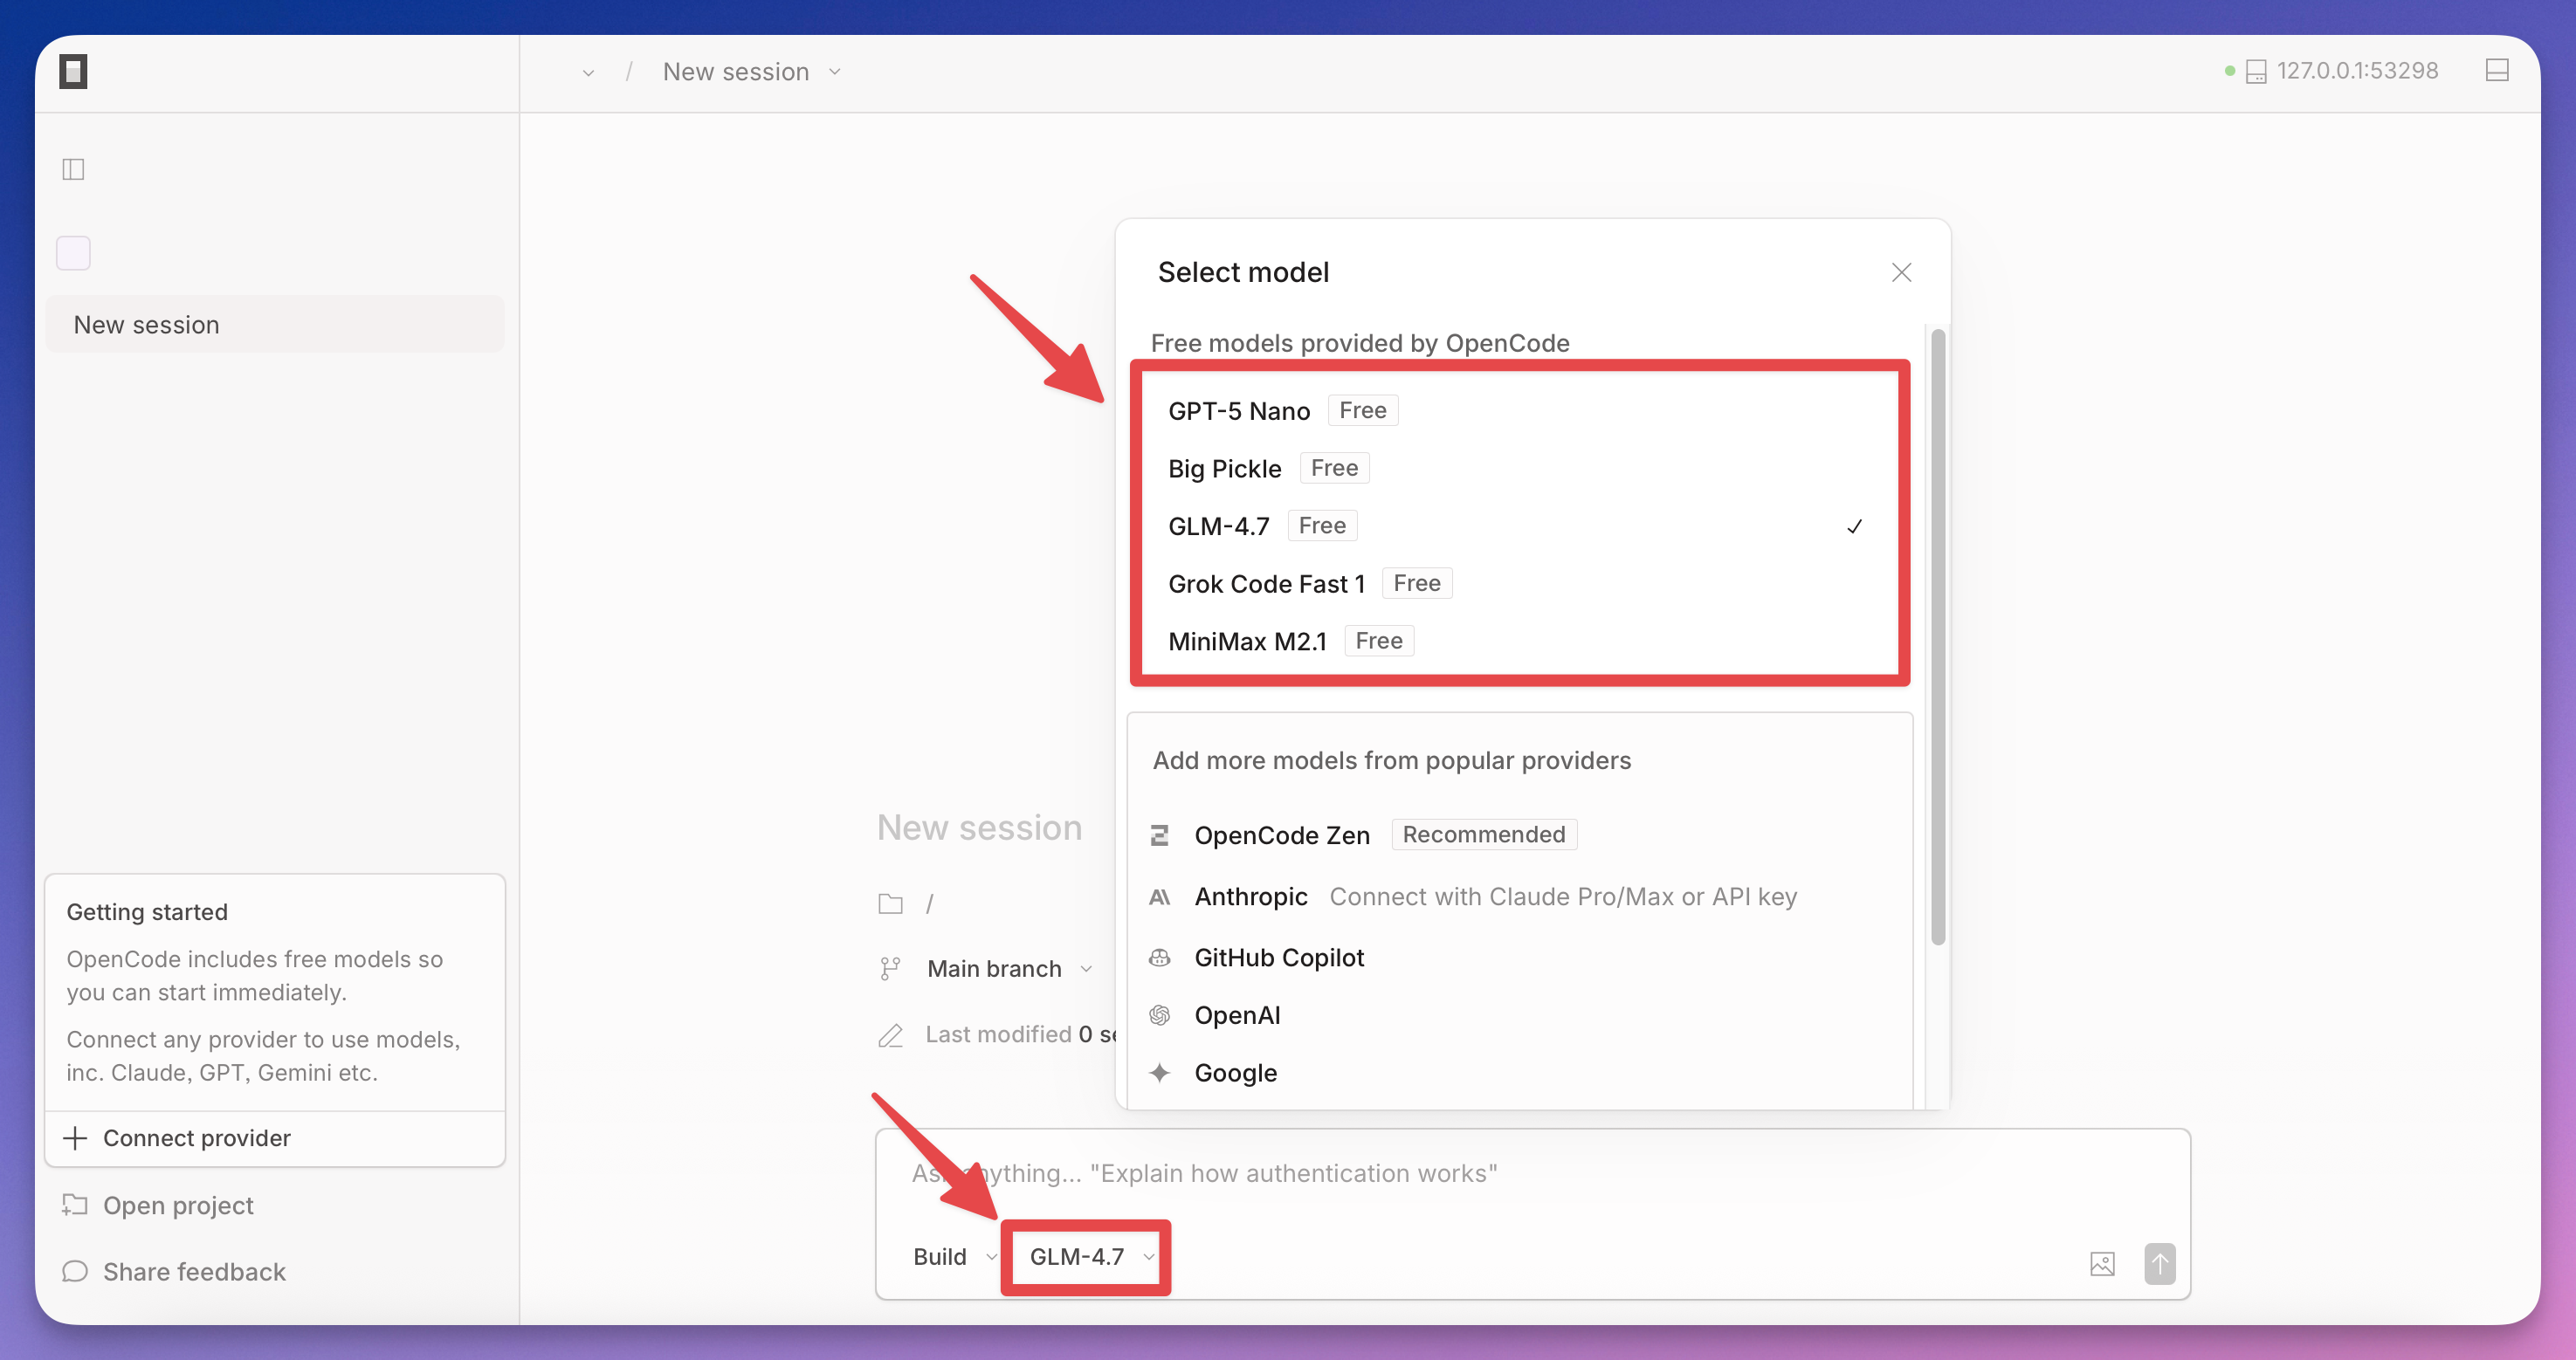Select New session in the sidebar

click(146, 324)
